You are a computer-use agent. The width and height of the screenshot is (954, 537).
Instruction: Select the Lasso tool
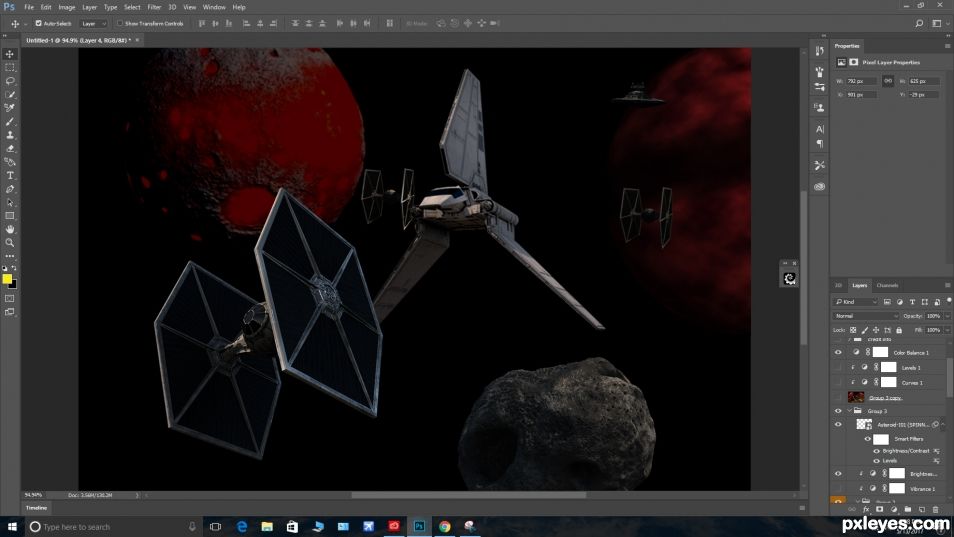pos(10,81)
